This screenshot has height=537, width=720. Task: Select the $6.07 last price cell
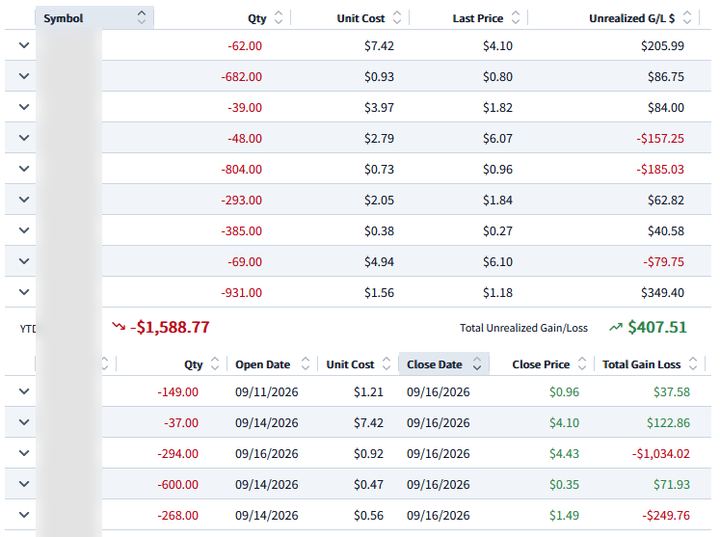(497, 138)
